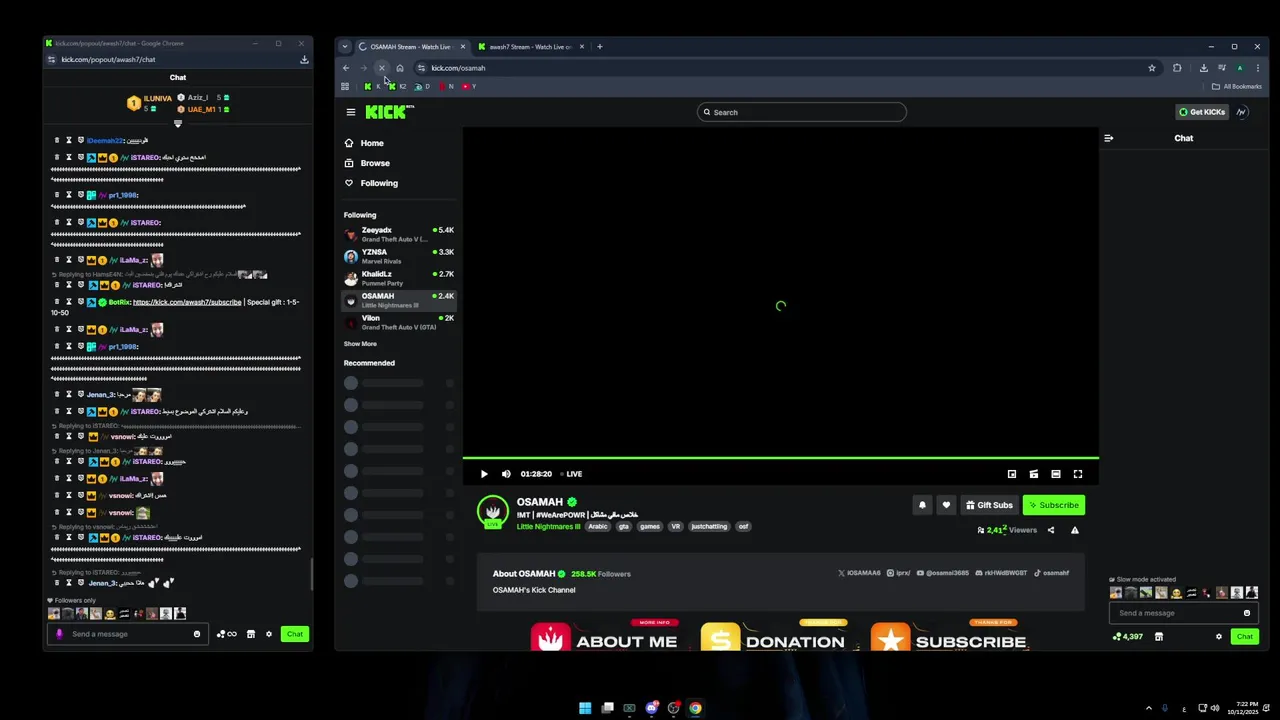Select OSAMAH channel in Following list
The width and height of the screenshot is (1280, 720).
[x=399, y=300]
